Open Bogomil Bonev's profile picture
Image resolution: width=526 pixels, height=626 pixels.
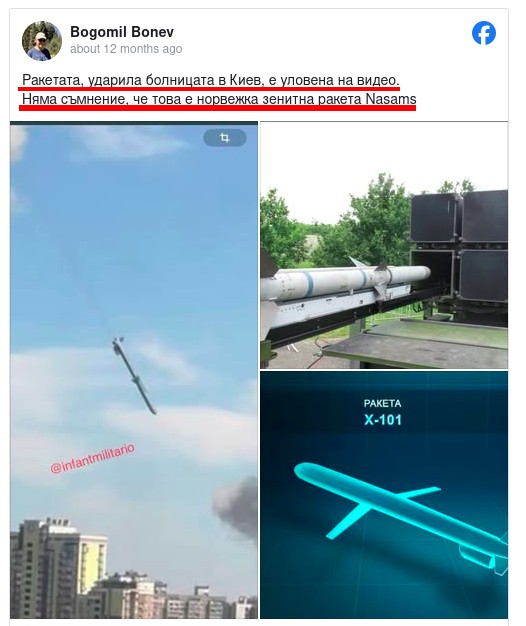[x=42, y=41]
